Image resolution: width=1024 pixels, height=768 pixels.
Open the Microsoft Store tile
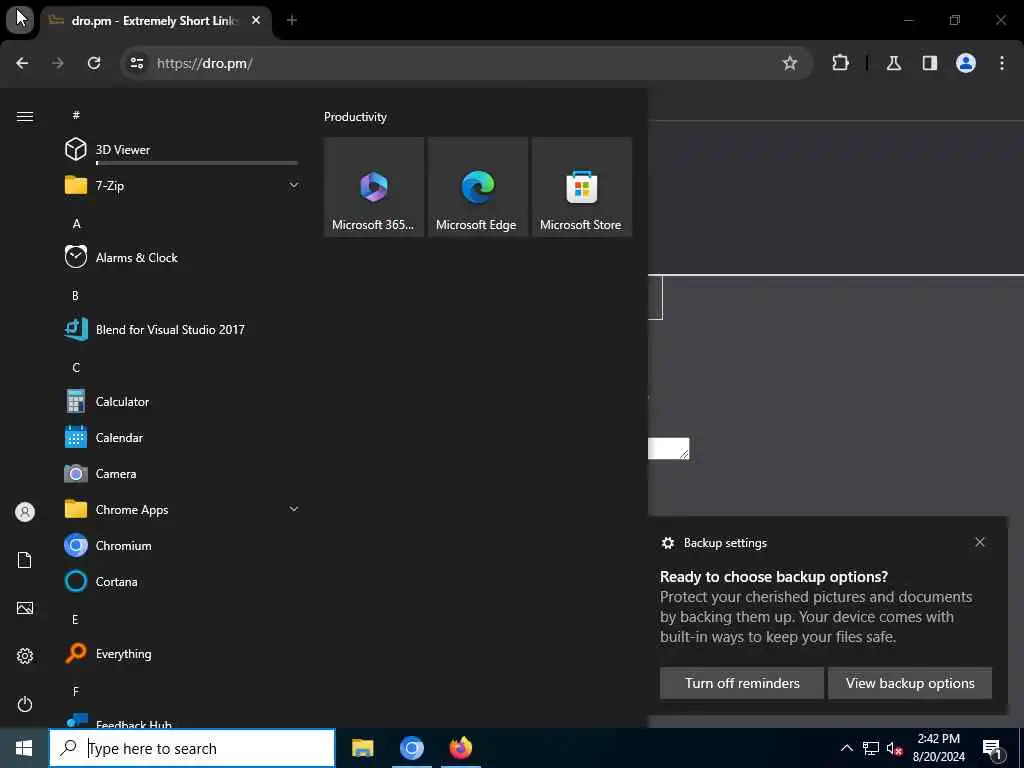tap(581, 187)
